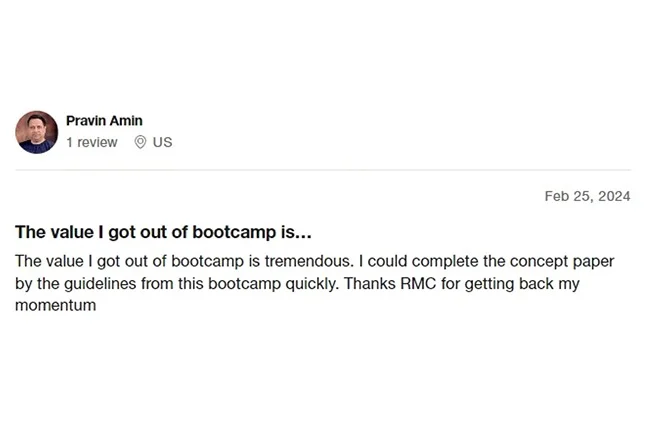
Task: Click the divider line under reviewer info
Action: (322, 170)
